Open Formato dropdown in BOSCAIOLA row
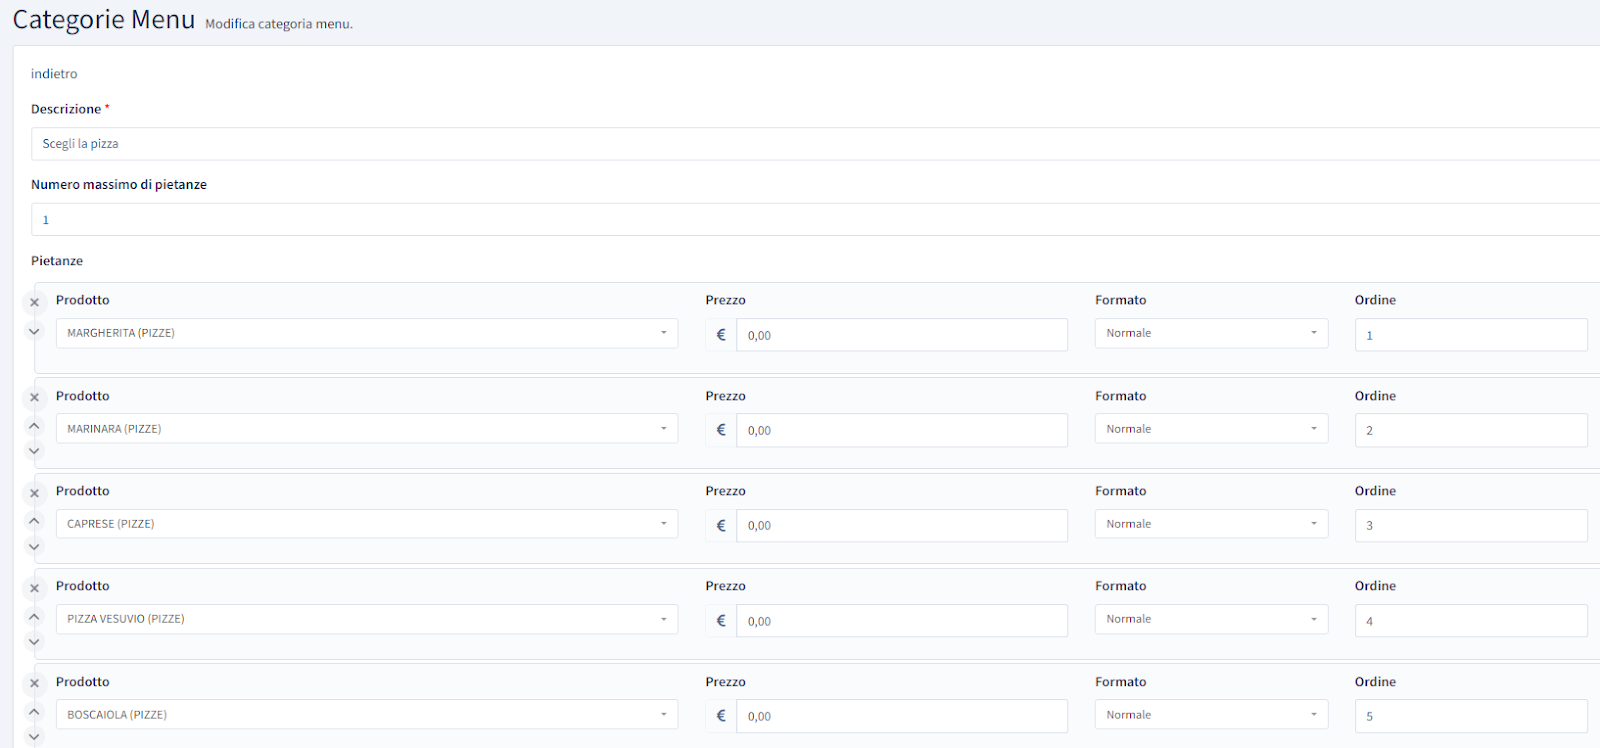Screen dimensions: 1600x748 [x=1211, y=715]
